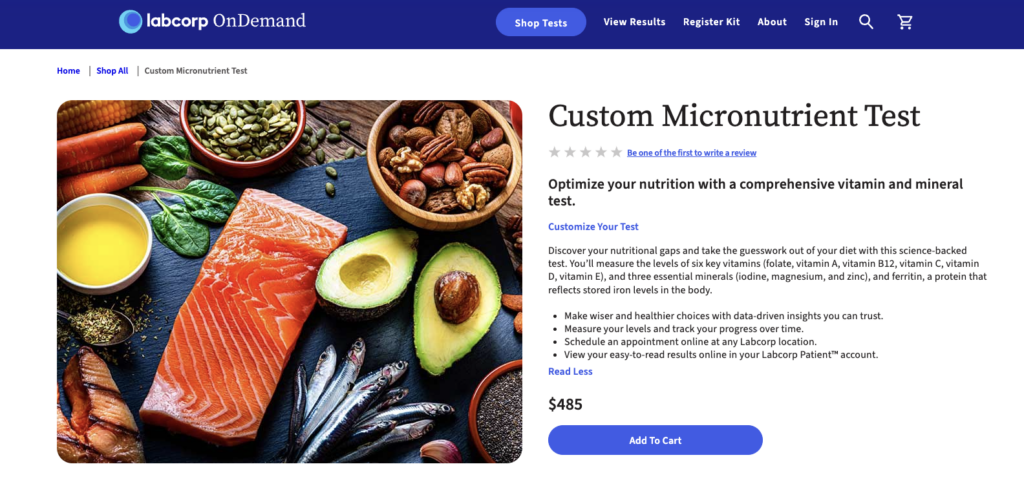This screenshot has height=504, width=1024.
Task: Click the Labcorp OnDemand logo
Action: [212, 21]
